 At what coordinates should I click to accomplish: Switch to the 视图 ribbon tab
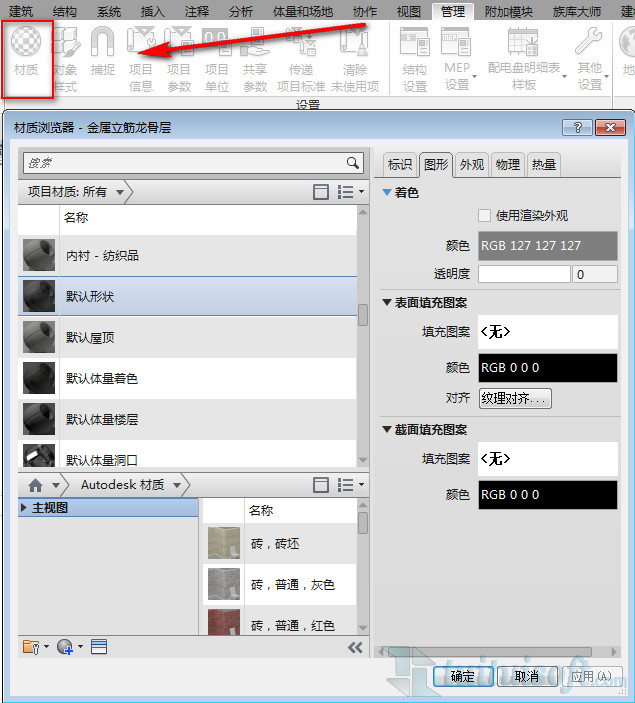(x=409, y=11)
